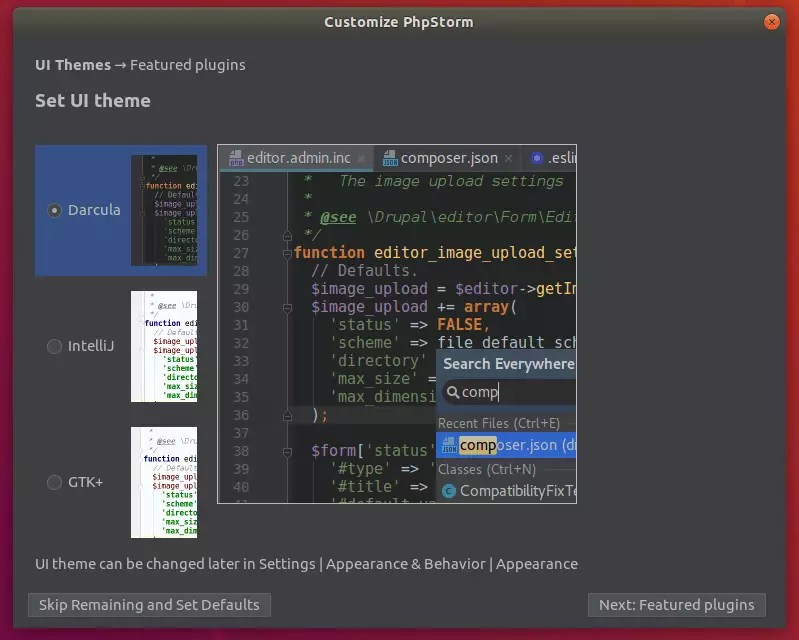The width and height of the screenshot is (799, 640).
Task: Click the JSON file icon on composer.json tab
Action: [390, 158]
